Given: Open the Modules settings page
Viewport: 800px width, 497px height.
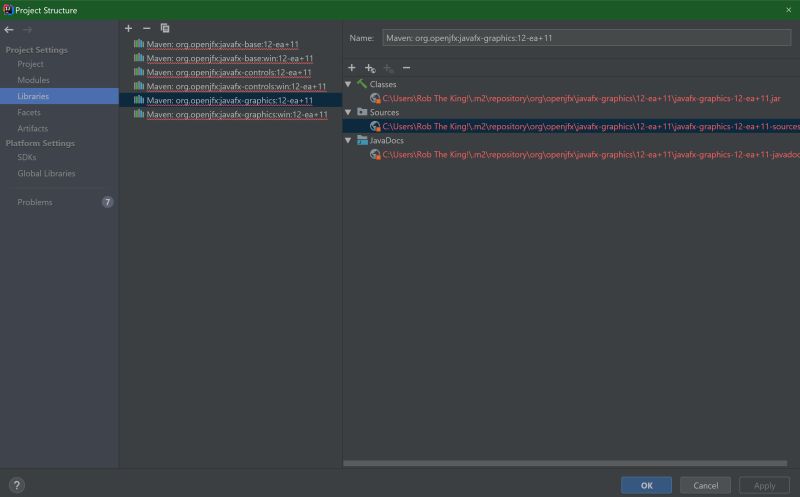Looking at the screenshot, I should point(33,80).
